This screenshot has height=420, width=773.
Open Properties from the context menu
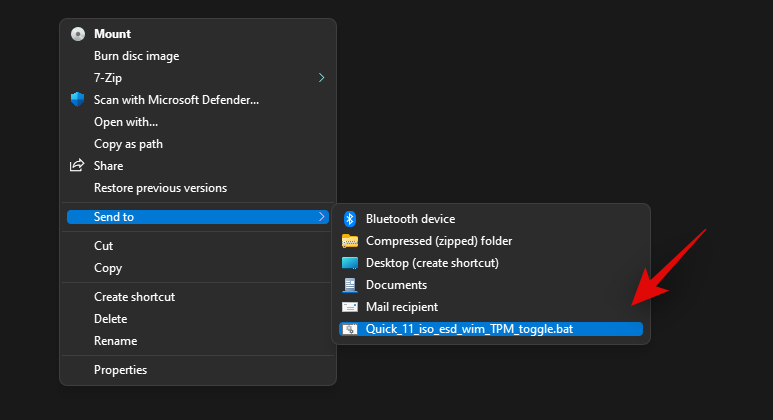120,370
